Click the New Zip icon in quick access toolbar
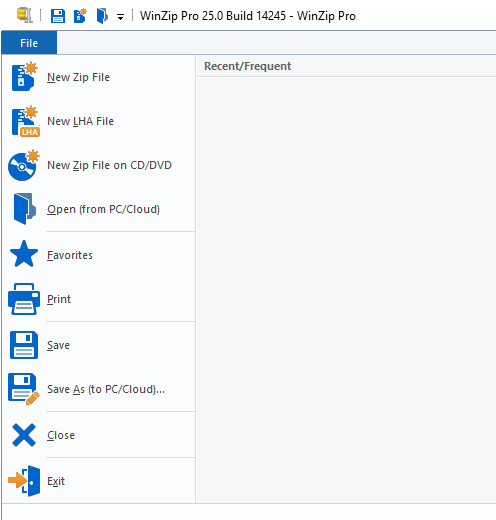496x520 pixels. [80, 16]
